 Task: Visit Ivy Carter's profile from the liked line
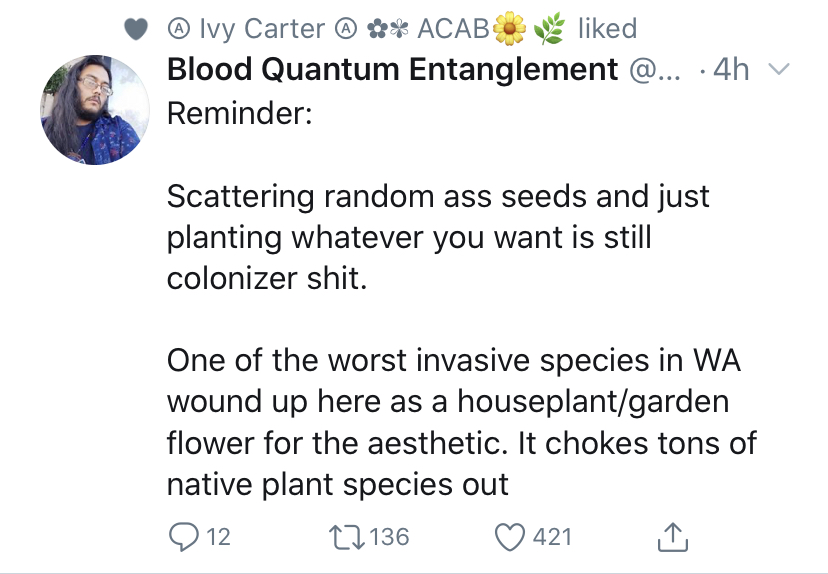point(262,29)
